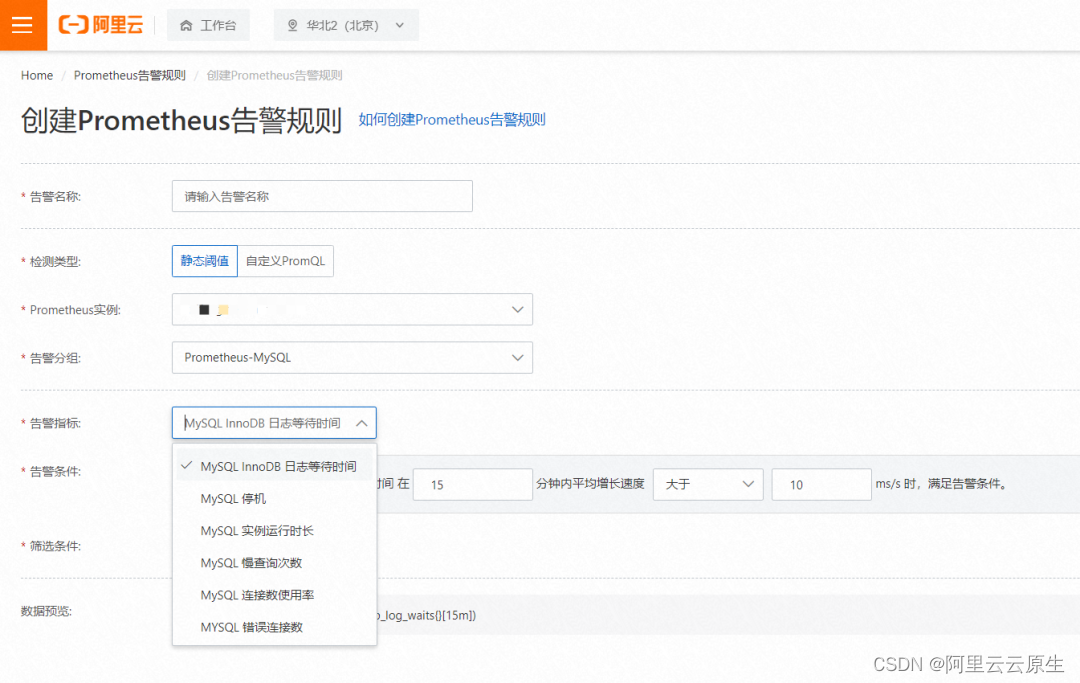The height and width of the screenshot is (683, 1080).
Task: Click the location pin icon in region selector
Action: 292,25
